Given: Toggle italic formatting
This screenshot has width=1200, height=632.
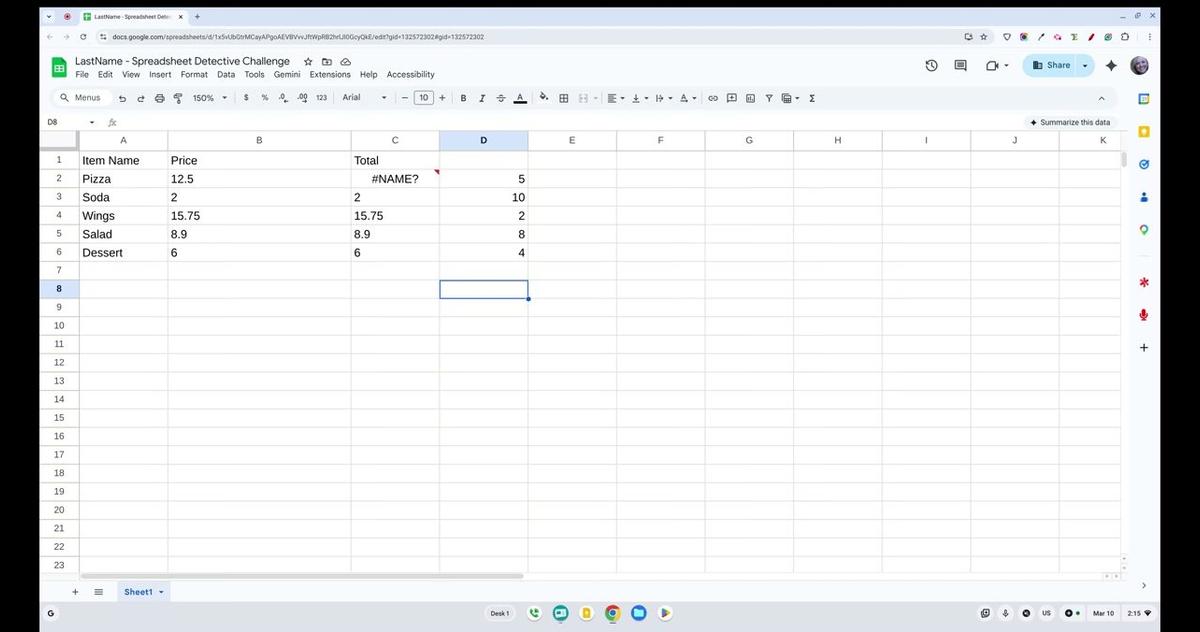Looking at the screenshot, I should [482, 98].
